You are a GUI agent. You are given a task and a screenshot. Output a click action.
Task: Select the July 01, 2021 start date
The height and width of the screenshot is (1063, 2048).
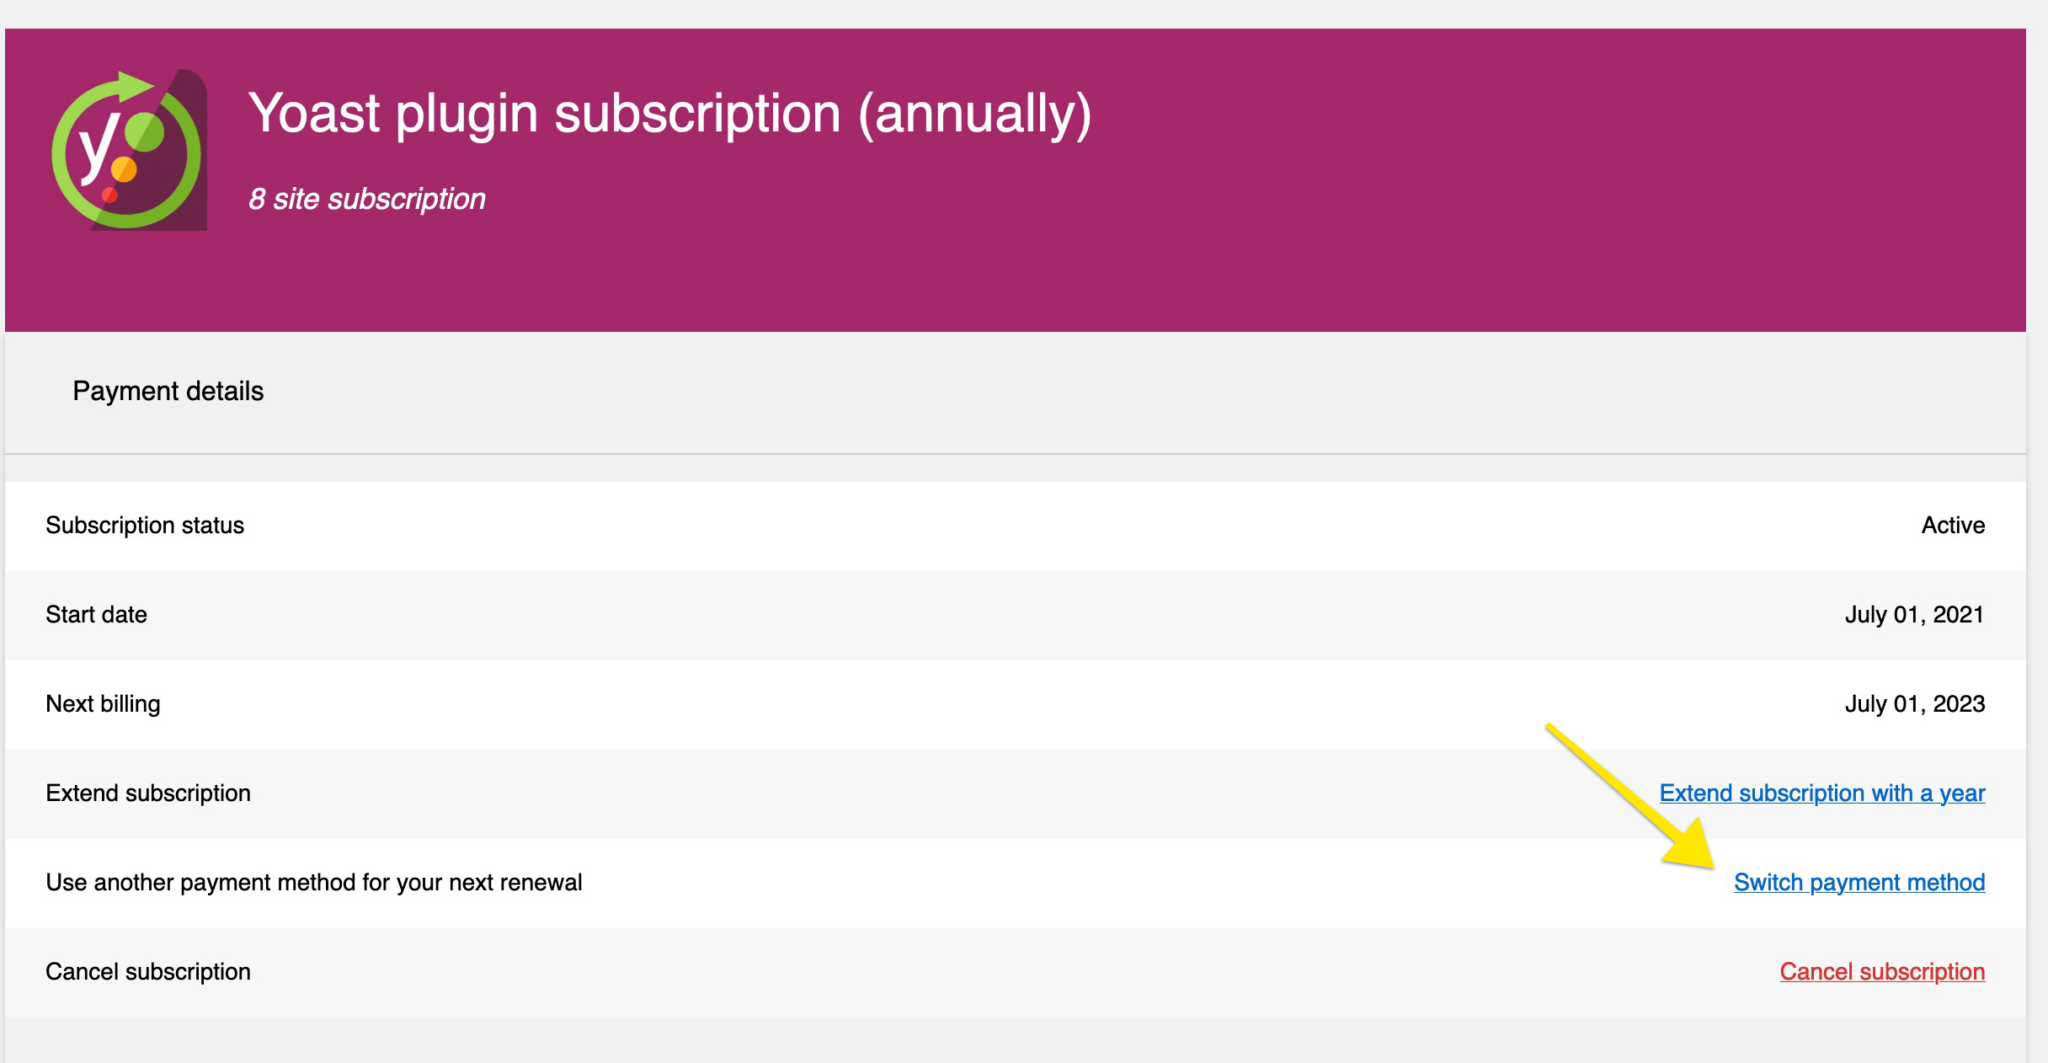[1914, 614]
